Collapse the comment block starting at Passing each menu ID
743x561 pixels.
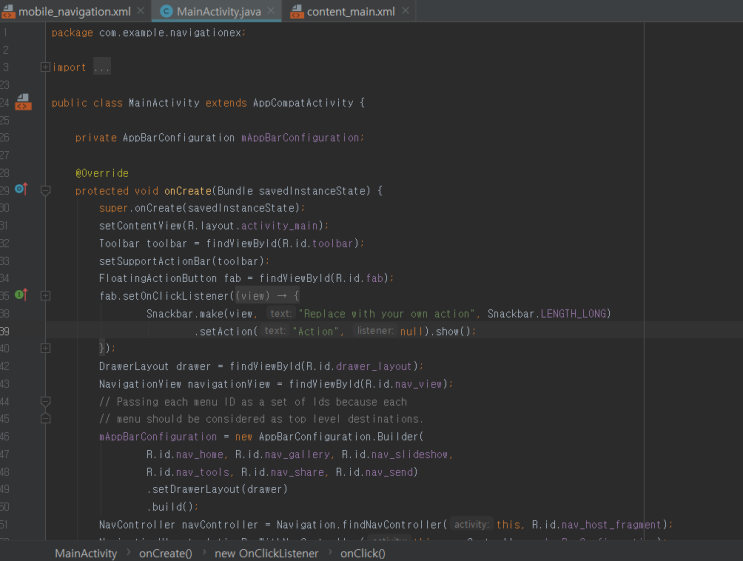45,402
